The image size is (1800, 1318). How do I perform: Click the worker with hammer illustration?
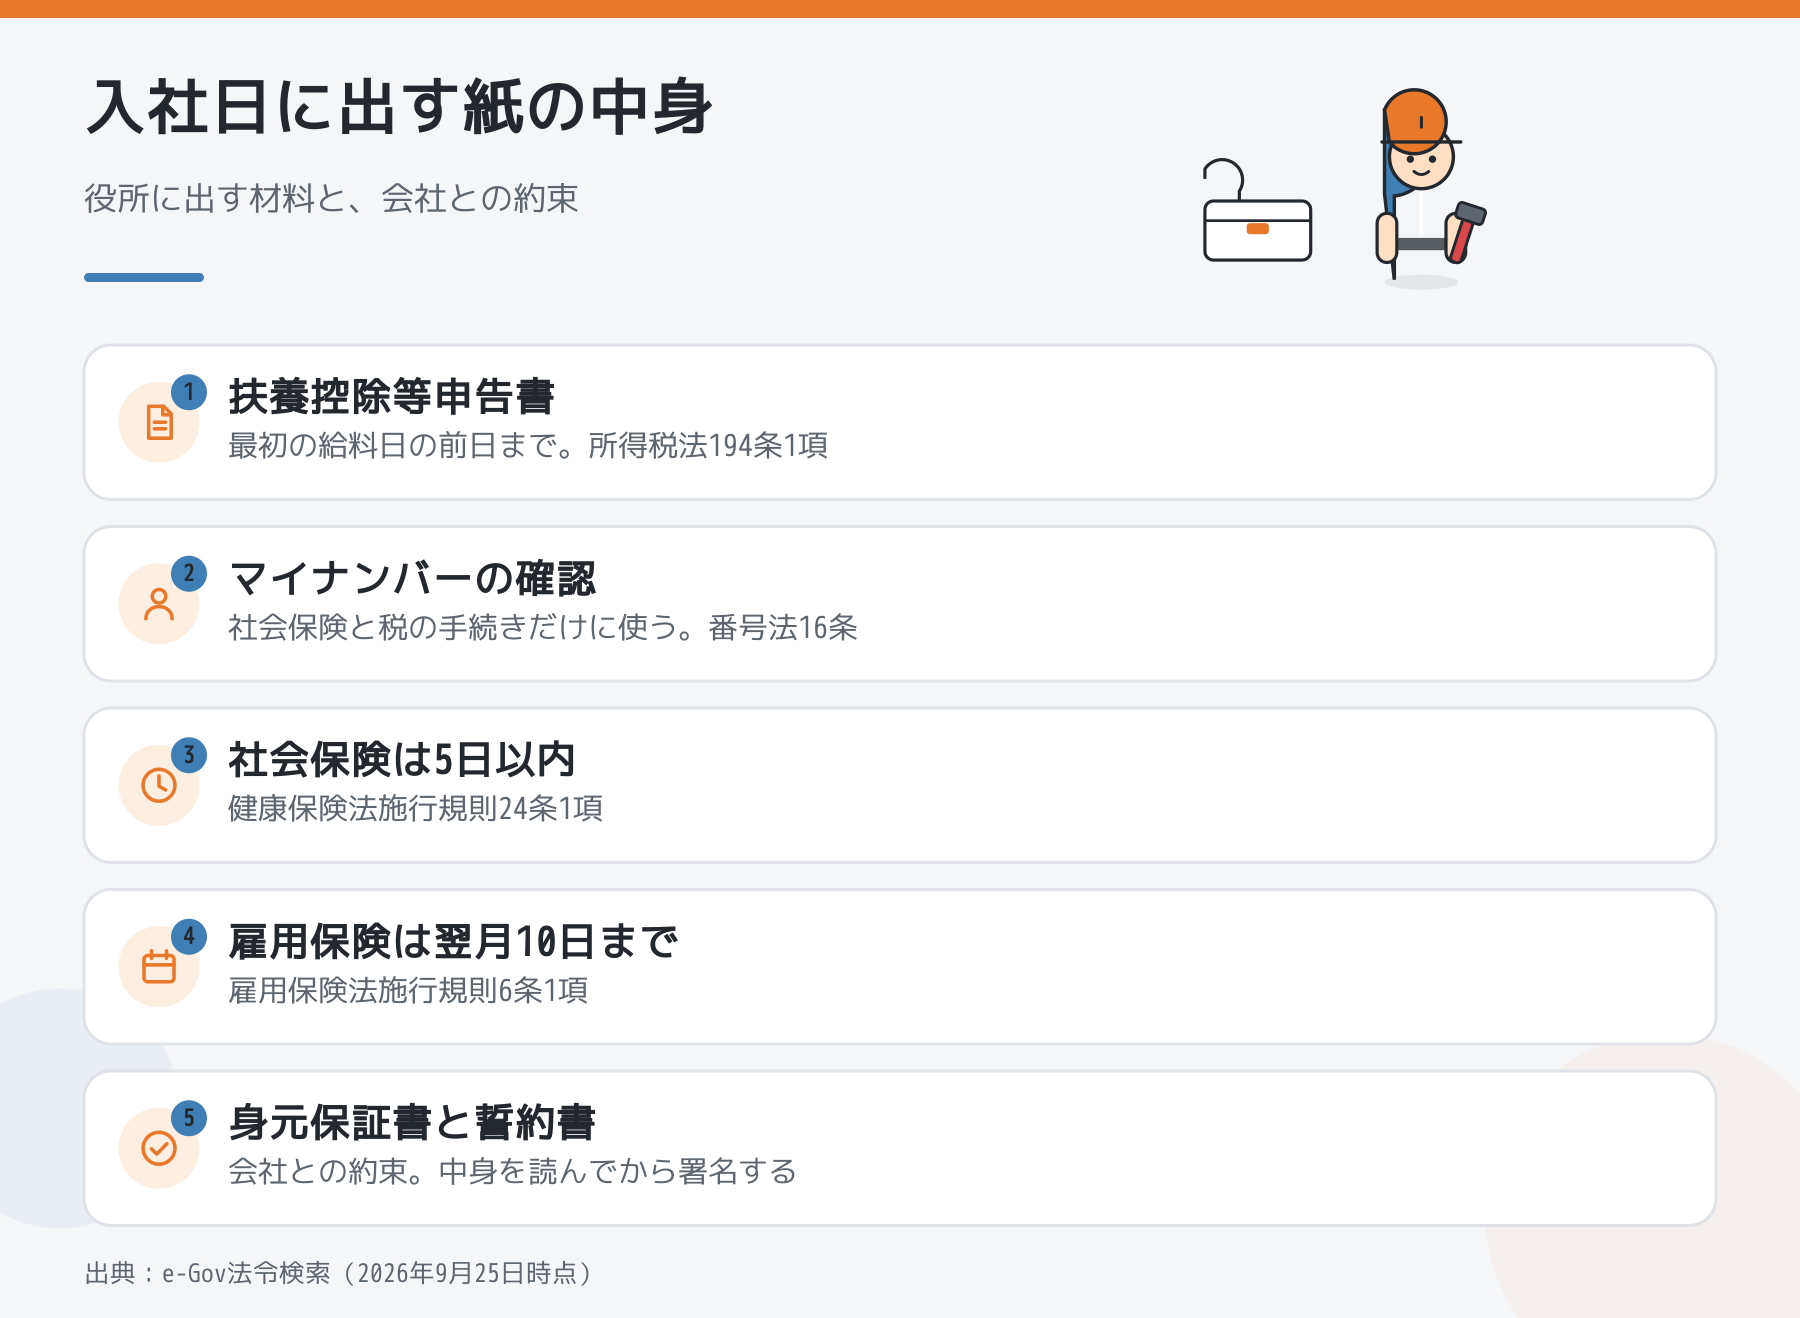click(x=1429, y=187)
